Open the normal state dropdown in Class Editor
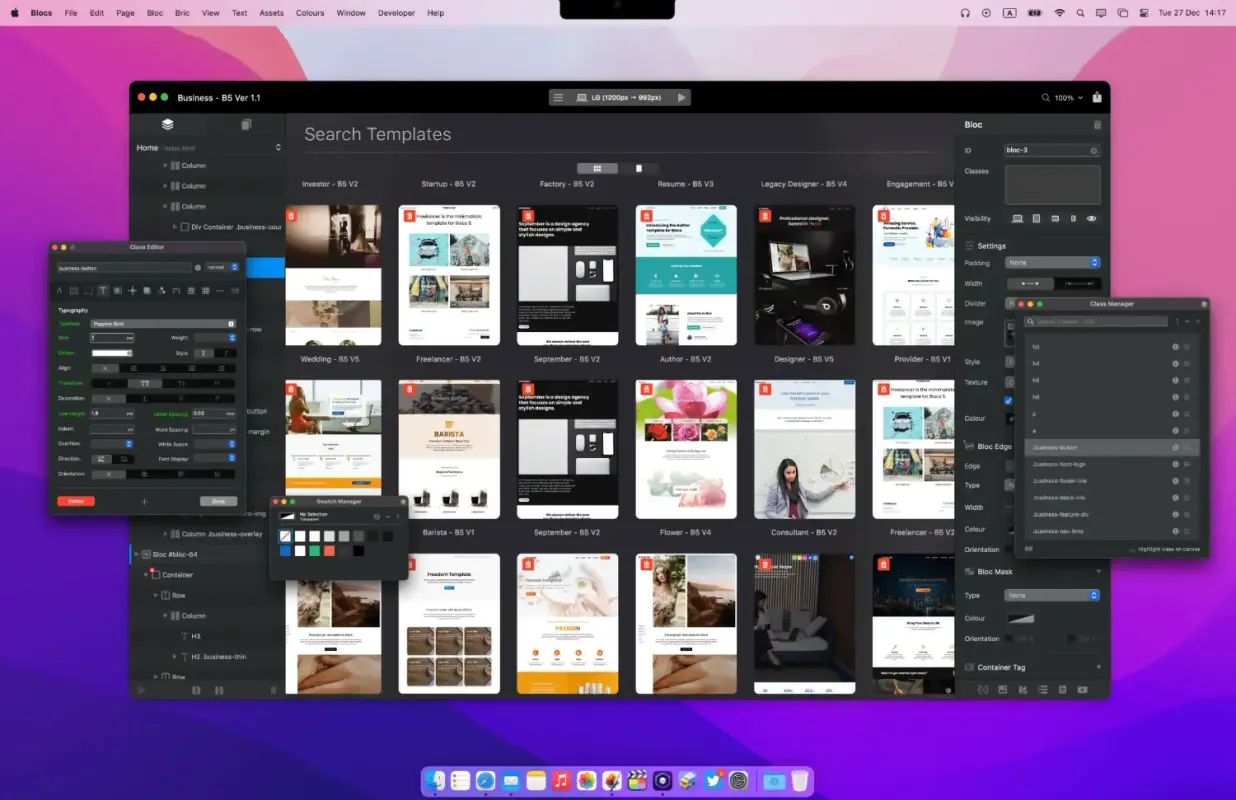The width and height of the screenshot is (1236, 800). (x=222, y=268)
